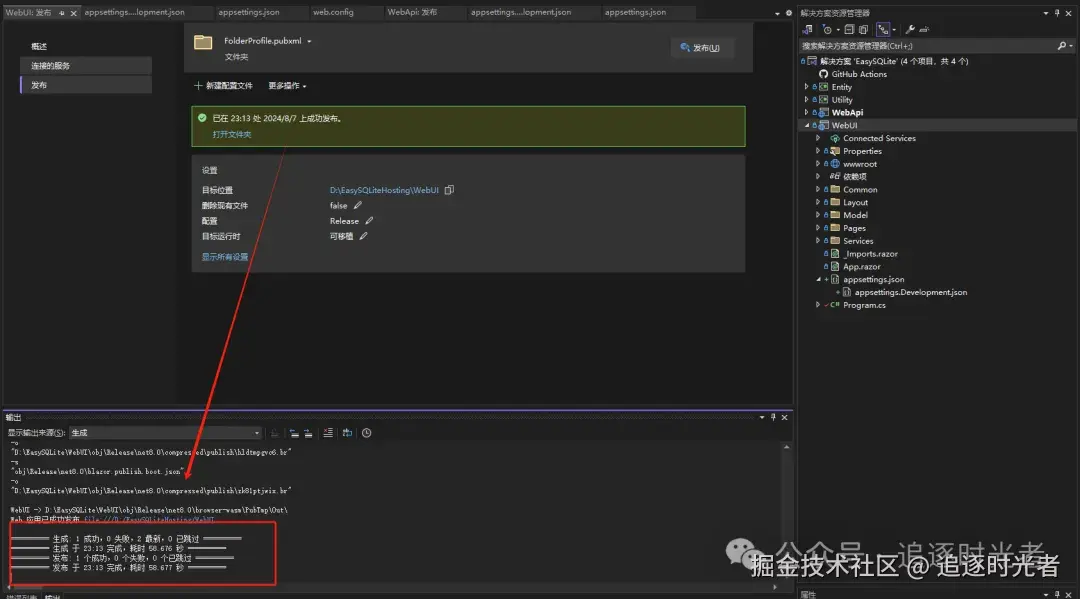Edit the 删除现有文件 false setting pencil
1080x599 pixels.
(x=357, y=205)
